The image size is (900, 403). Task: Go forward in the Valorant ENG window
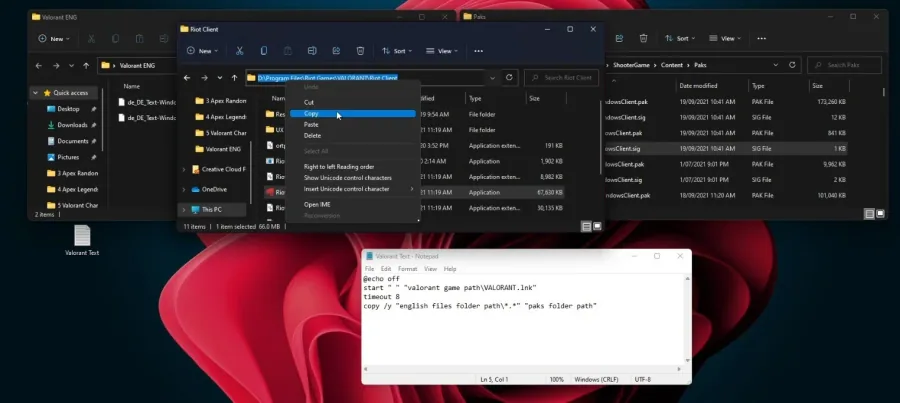[56, 65]
